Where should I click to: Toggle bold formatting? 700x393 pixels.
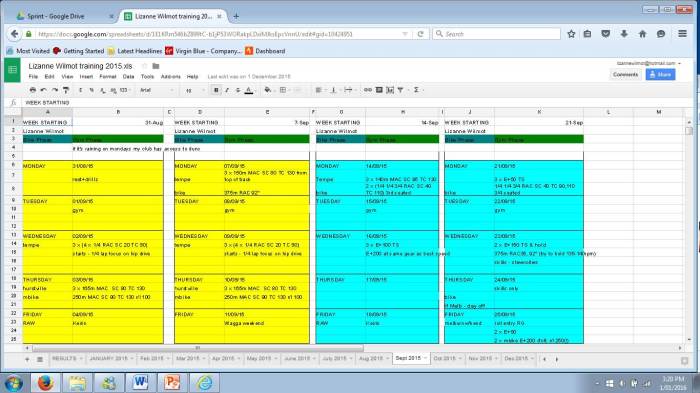pos(216,90)
